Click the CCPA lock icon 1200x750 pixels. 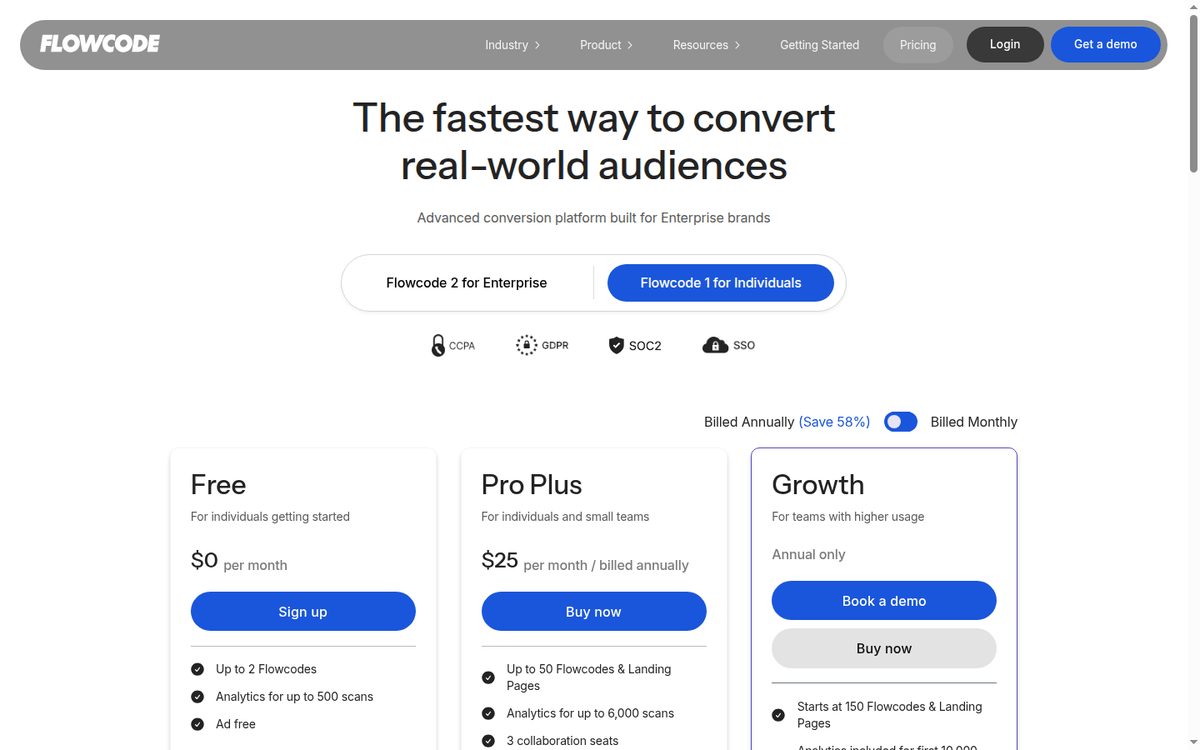click(438, 346)
